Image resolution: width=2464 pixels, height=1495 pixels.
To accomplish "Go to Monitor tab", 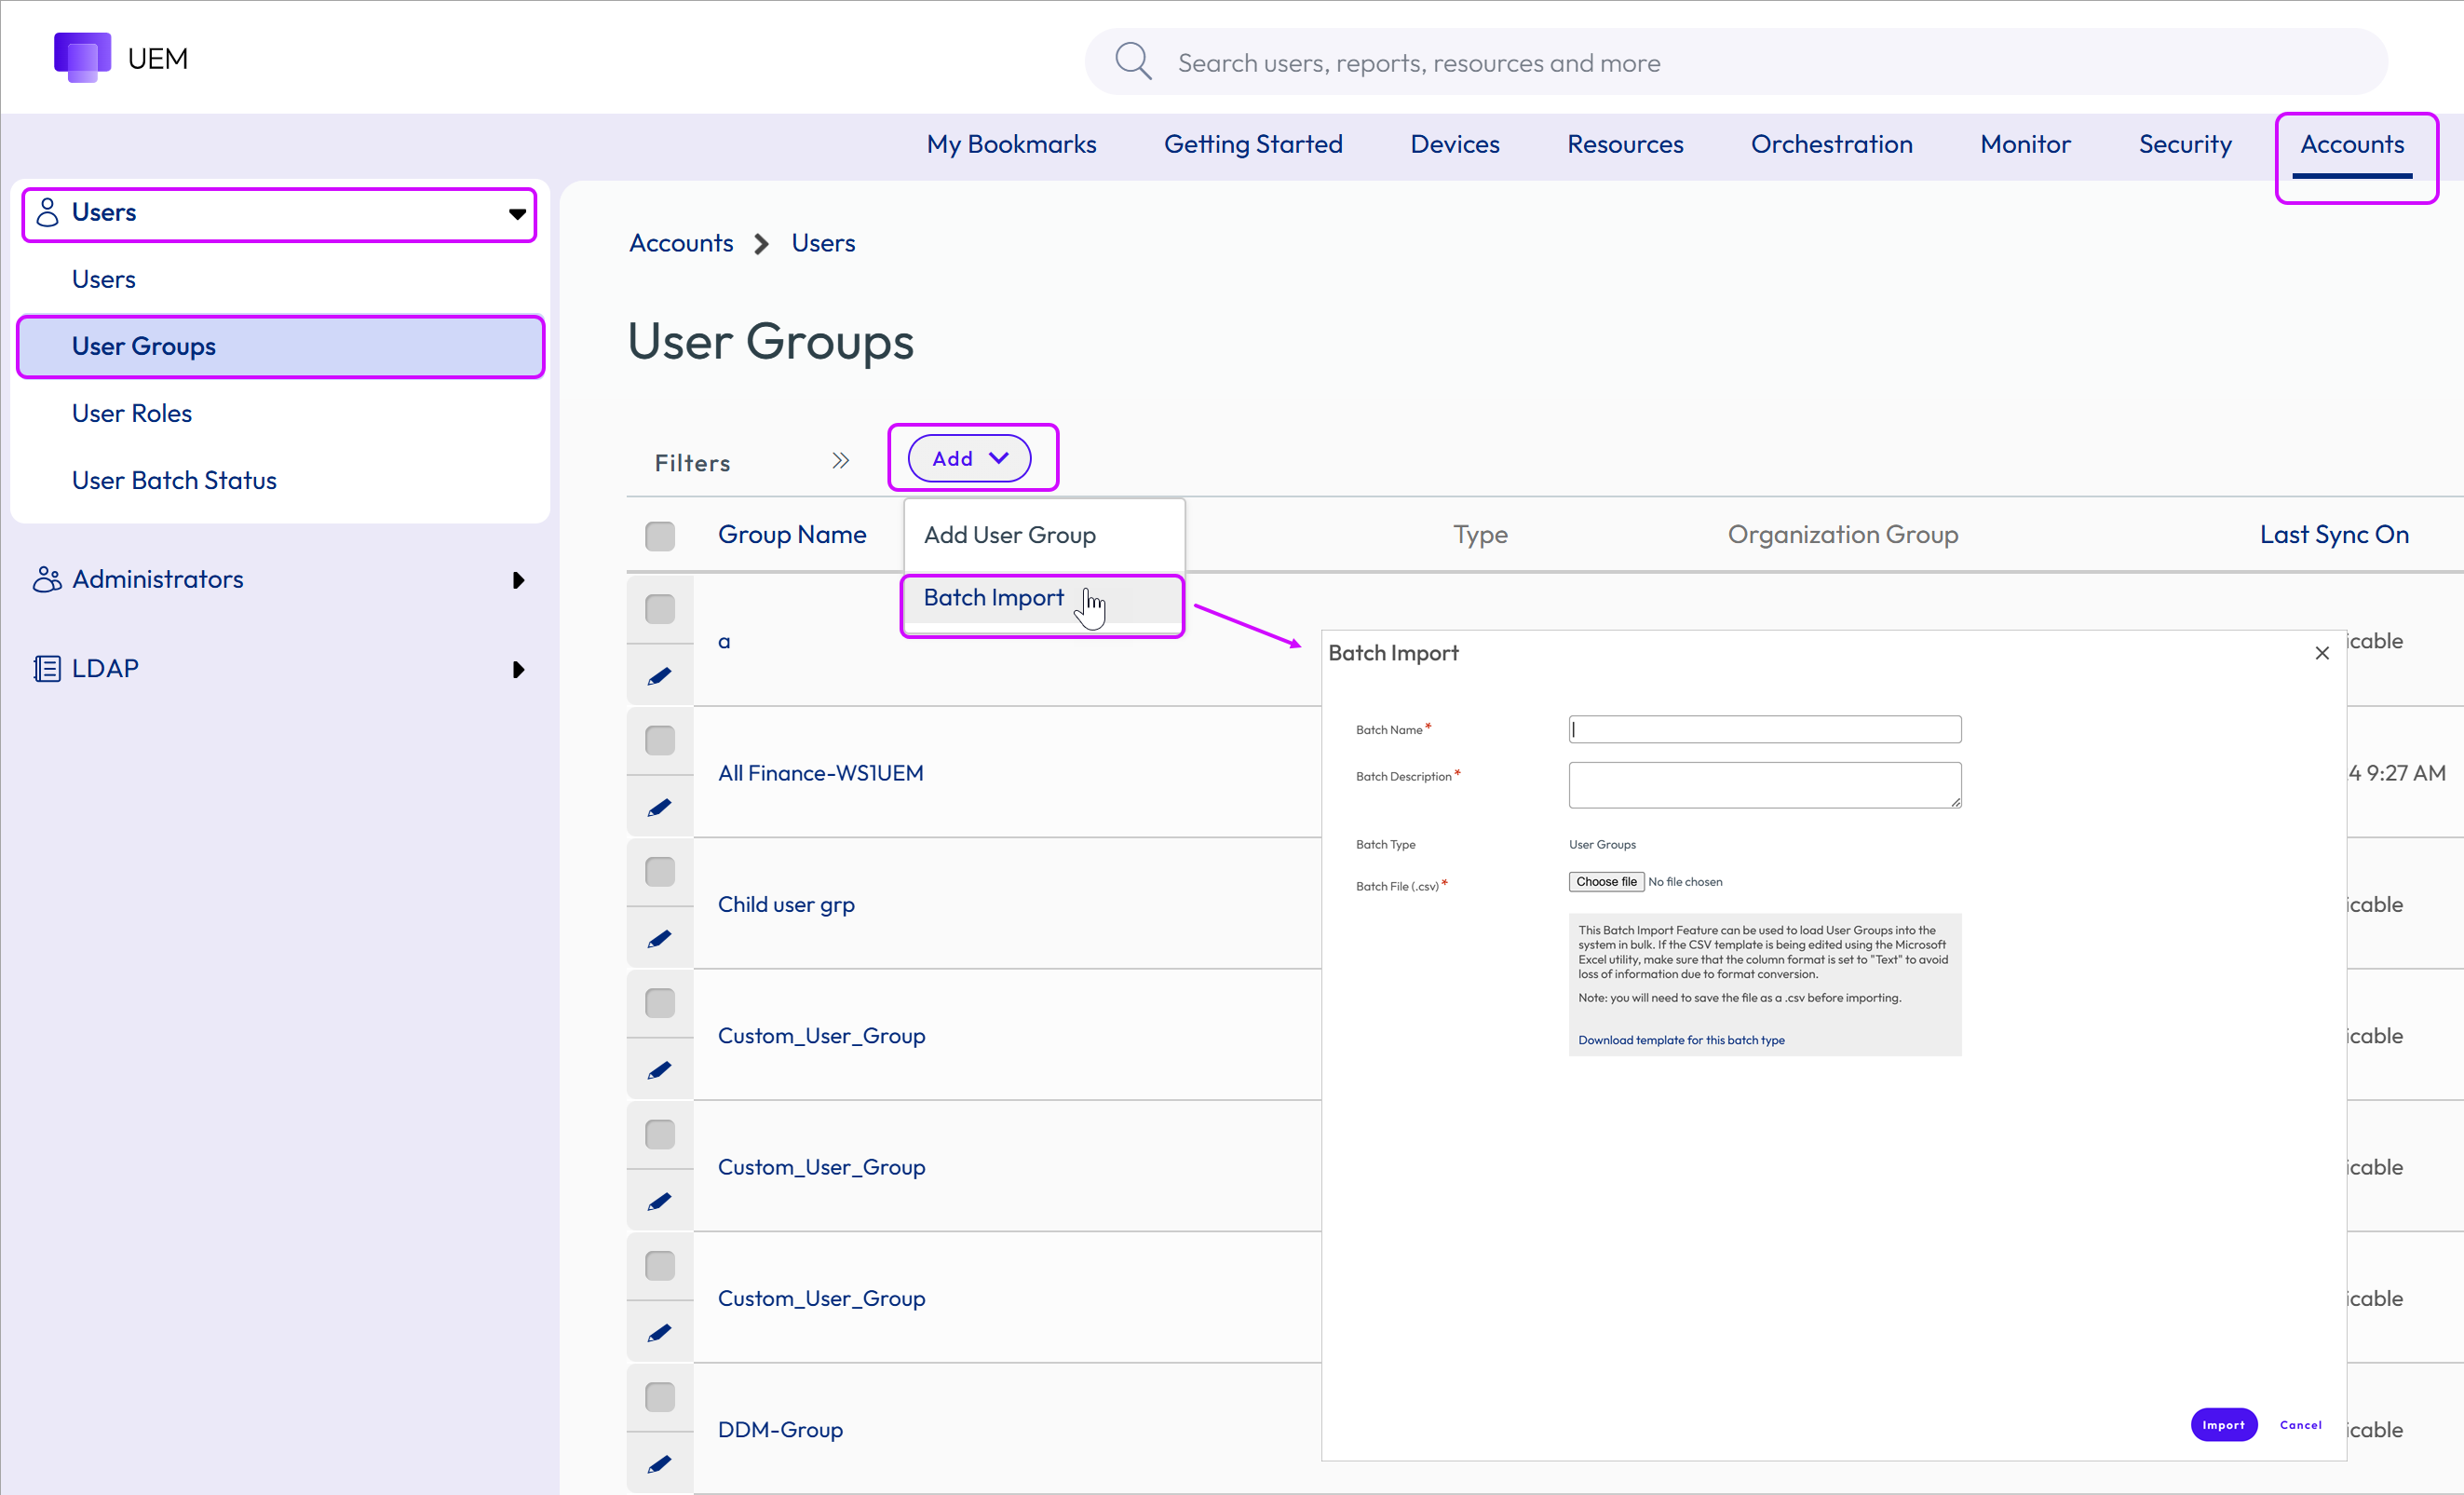I will 2025,144.
